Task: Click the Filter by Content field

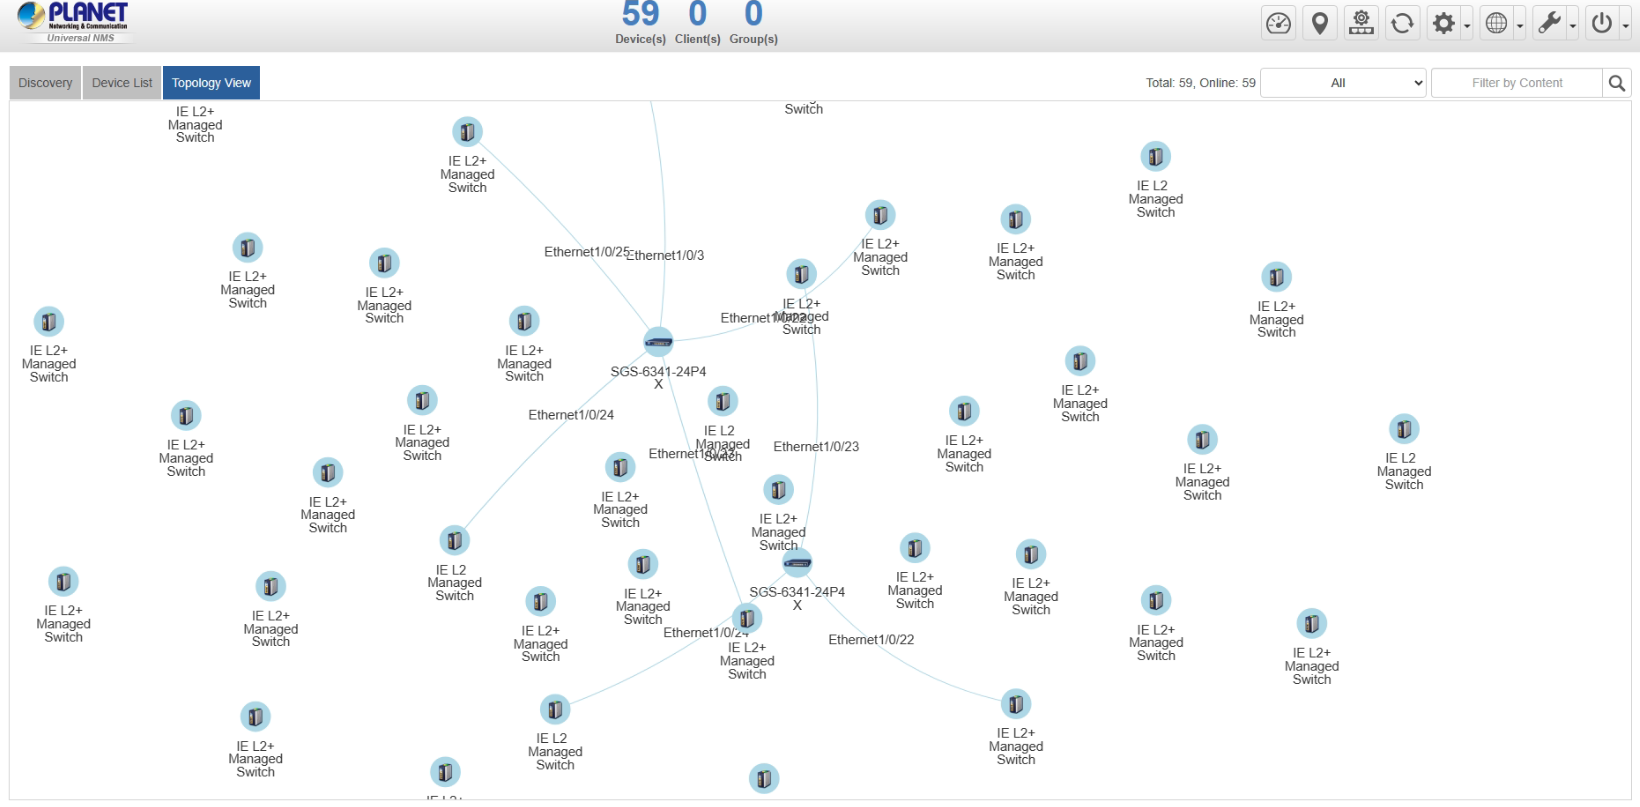Action: (x=1516, y=83)
